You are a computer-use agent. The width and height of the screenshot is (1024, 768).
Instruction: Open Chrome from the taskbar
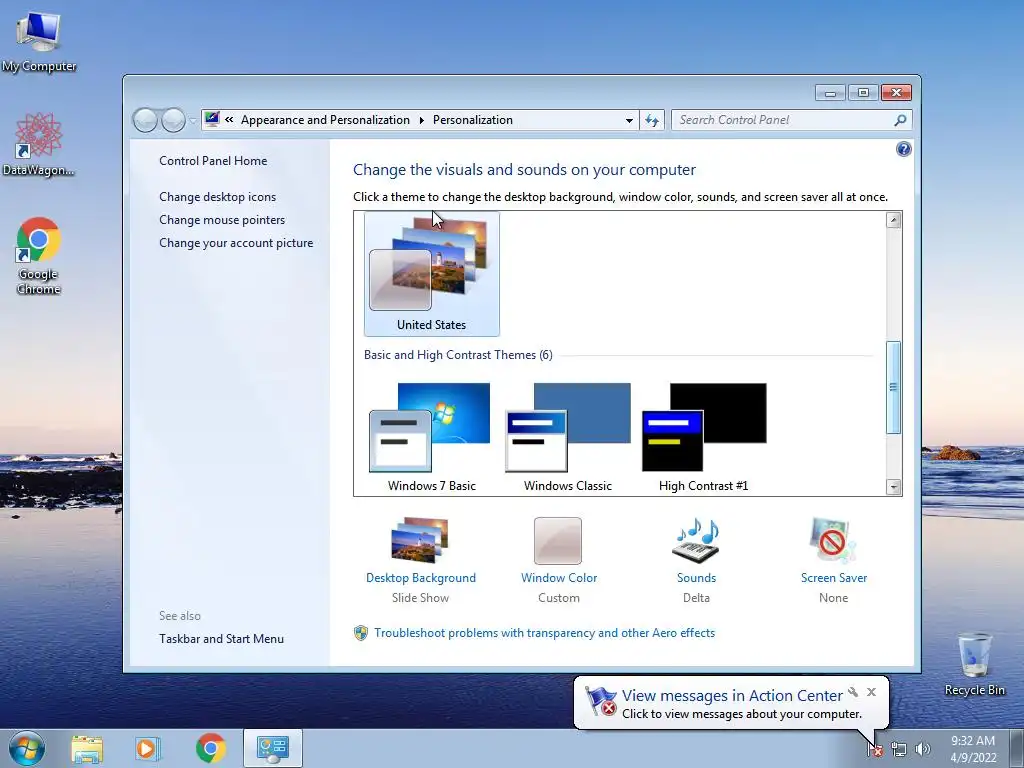(x=210, y=749)
